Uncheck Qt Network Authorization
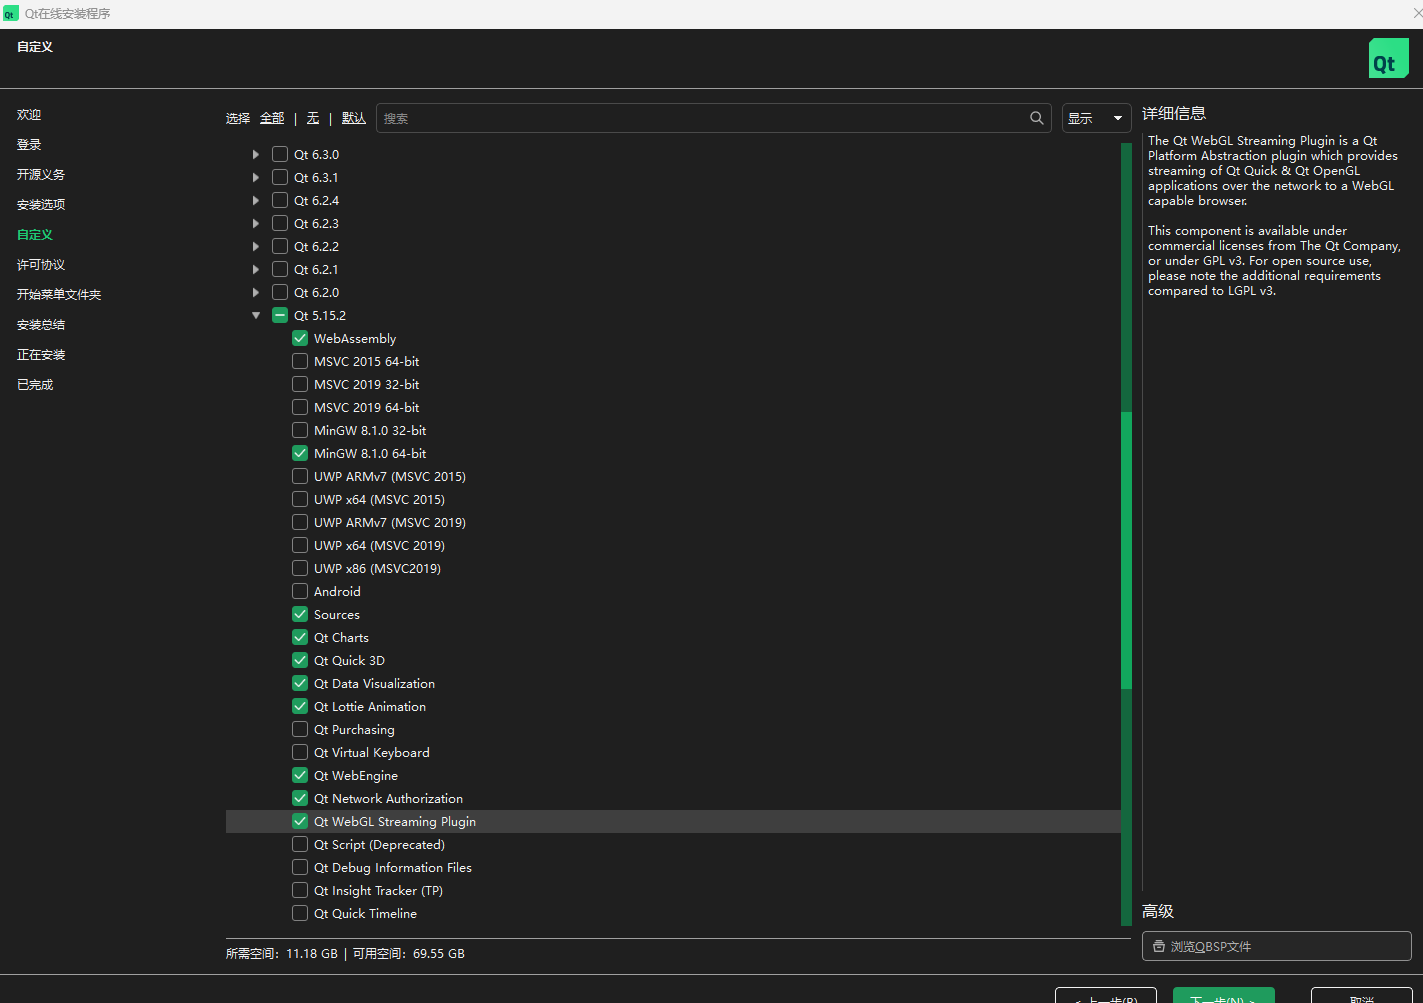Screen dimensions: 1423x1003 coord(300,798)
